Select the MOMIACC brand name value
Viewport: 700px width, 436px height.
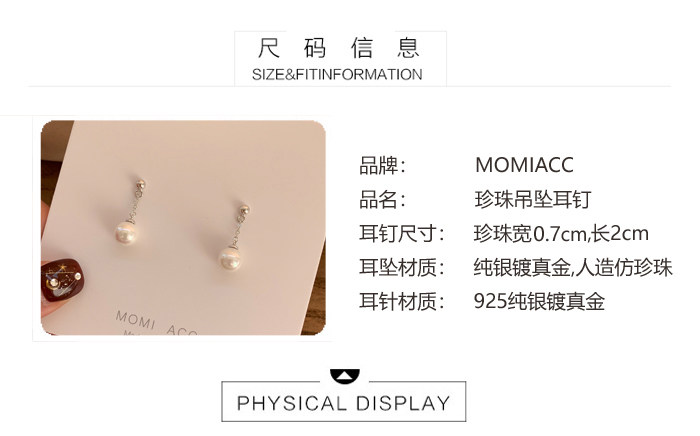pos(524,165)
